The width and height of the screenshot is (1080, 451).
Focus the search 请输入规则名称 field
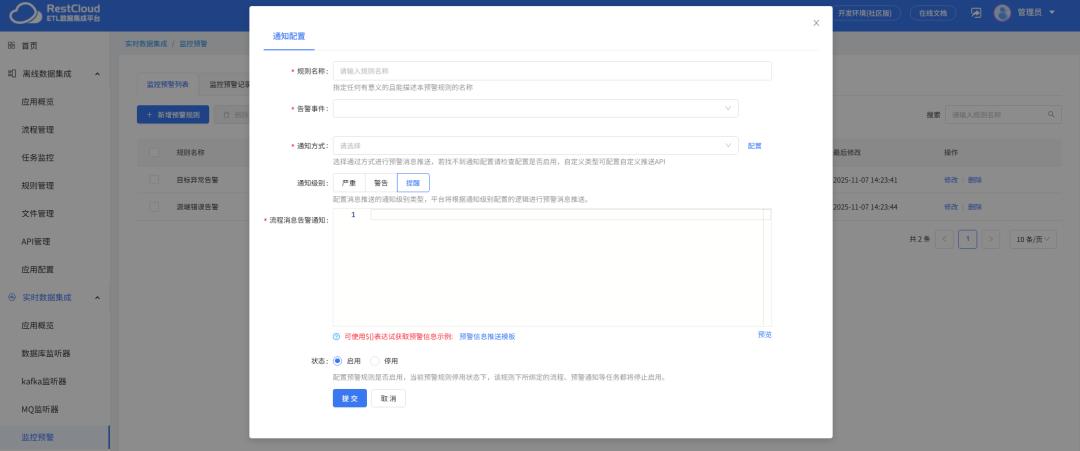[x=1003, y=114]
